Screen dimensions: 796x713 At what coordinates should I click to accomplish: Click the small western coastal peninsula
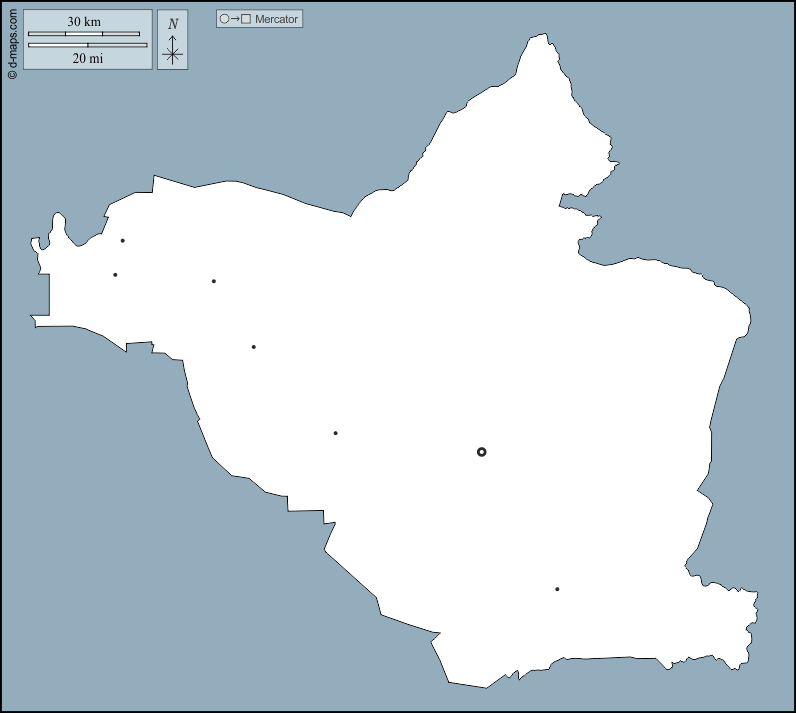point(57,225)
